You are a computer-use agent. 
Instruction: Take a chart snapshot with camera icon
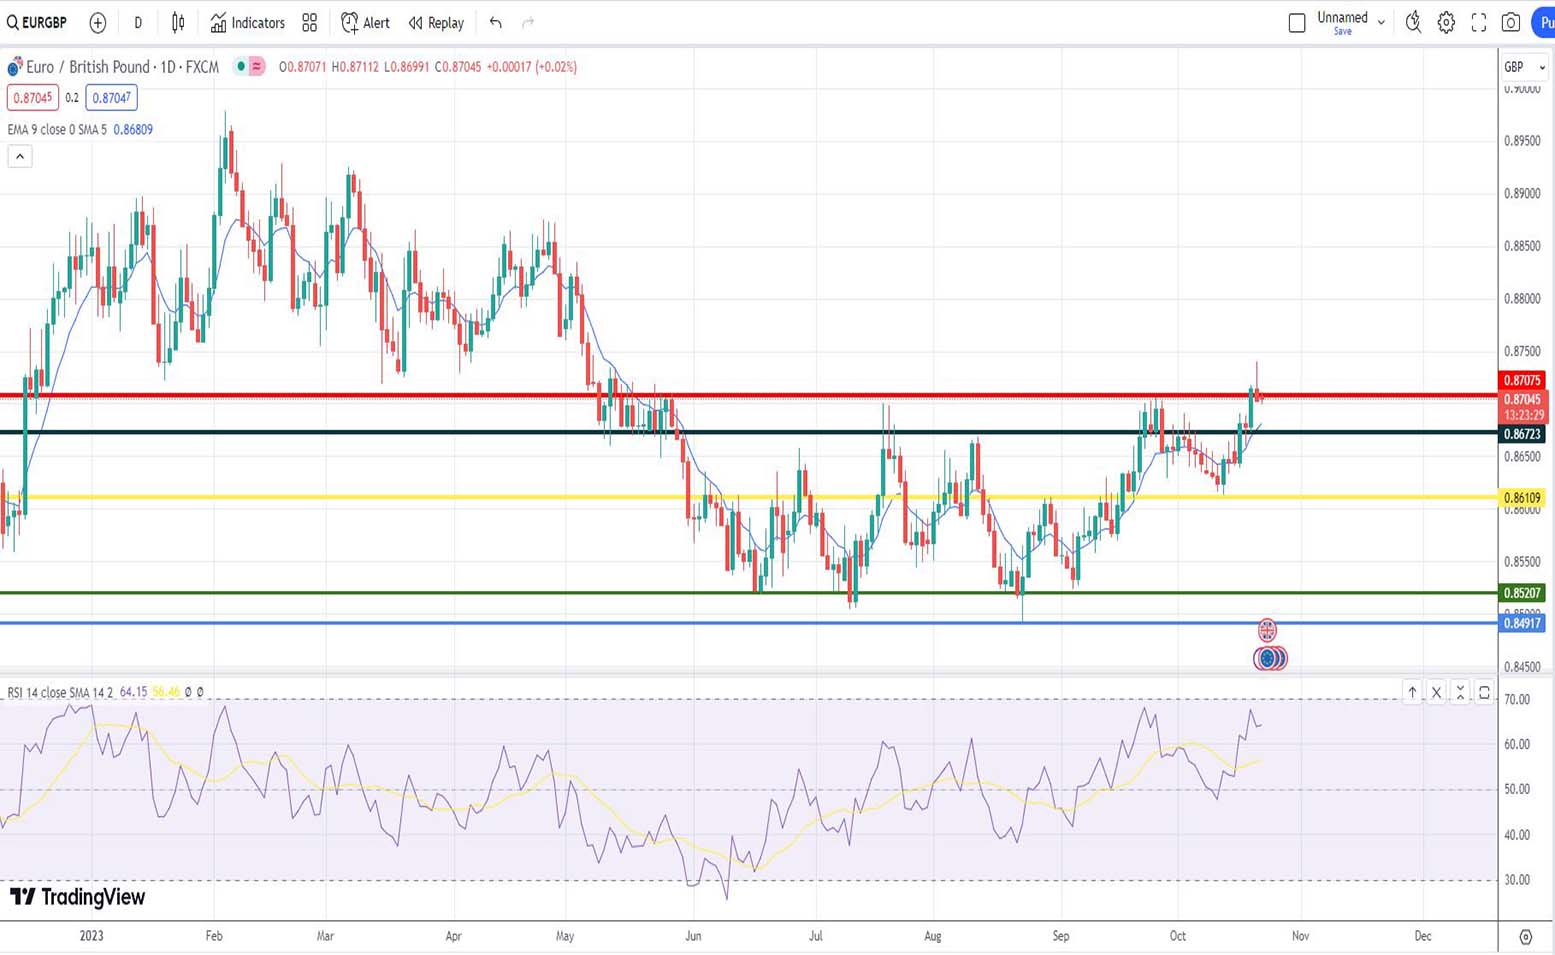tap(1511, 22)
